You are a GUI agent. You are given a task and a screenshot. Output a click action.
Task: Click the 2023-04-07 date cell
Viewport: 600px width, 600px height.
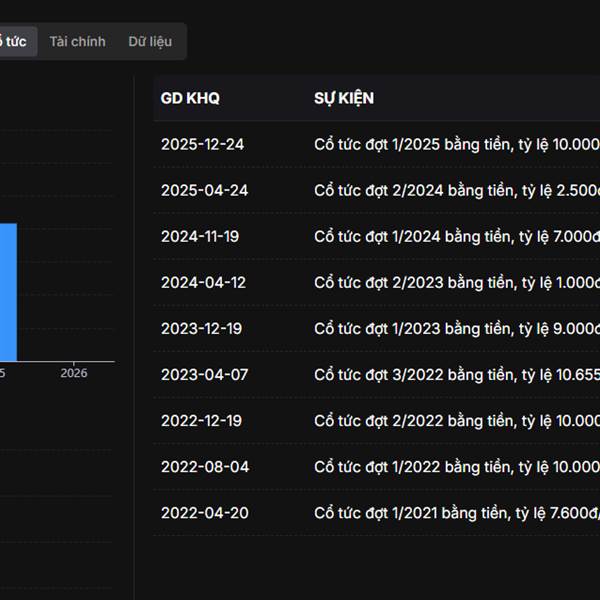pyautogui.click(x=201, y=374)
